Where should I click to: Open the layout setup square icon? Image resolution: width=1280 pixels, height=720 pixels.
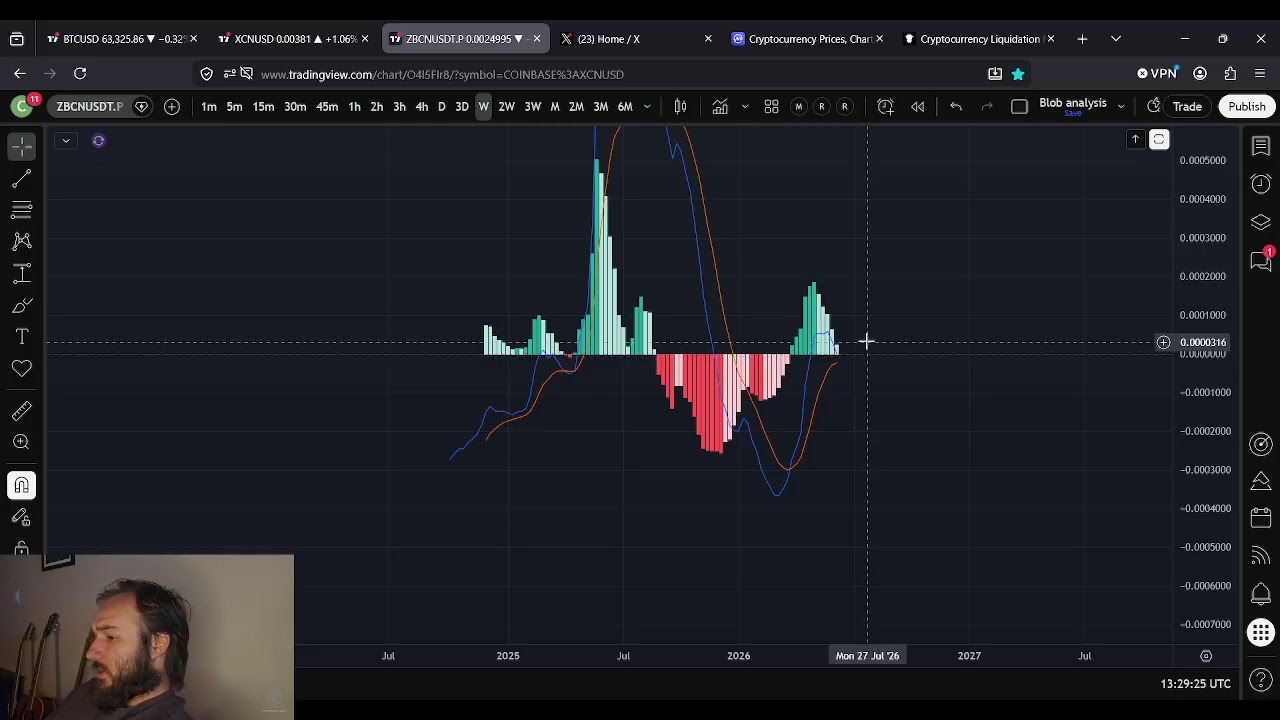pos(1019,106)
